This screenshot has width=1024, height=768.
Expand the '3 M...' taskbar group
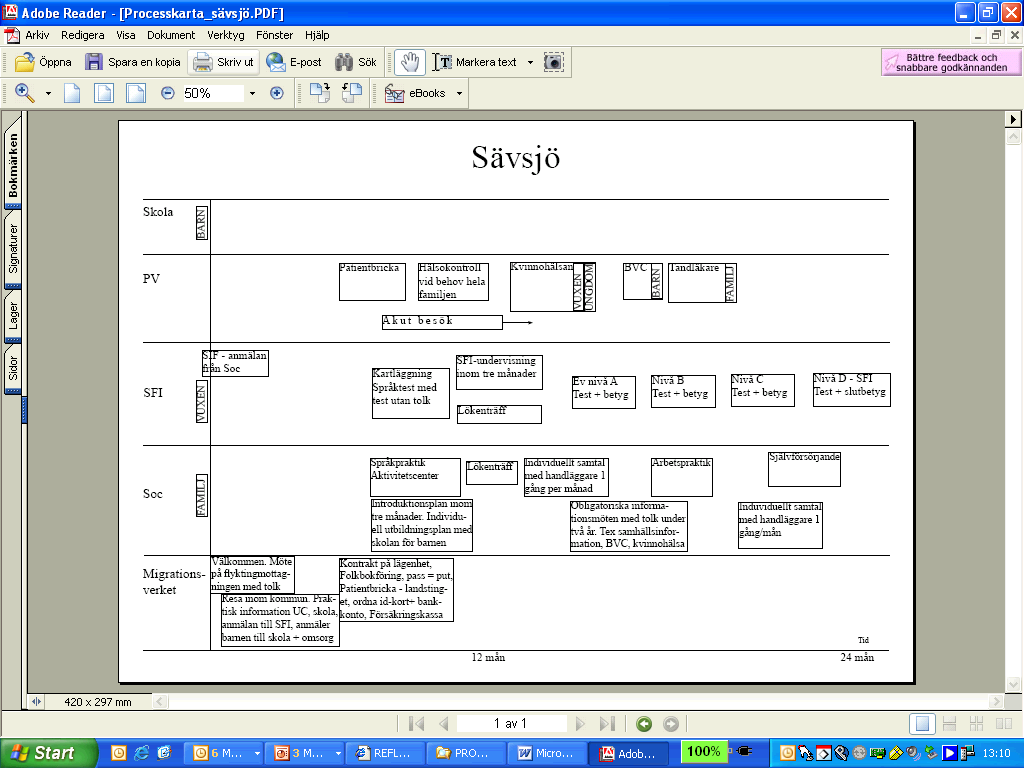point(338,753)
